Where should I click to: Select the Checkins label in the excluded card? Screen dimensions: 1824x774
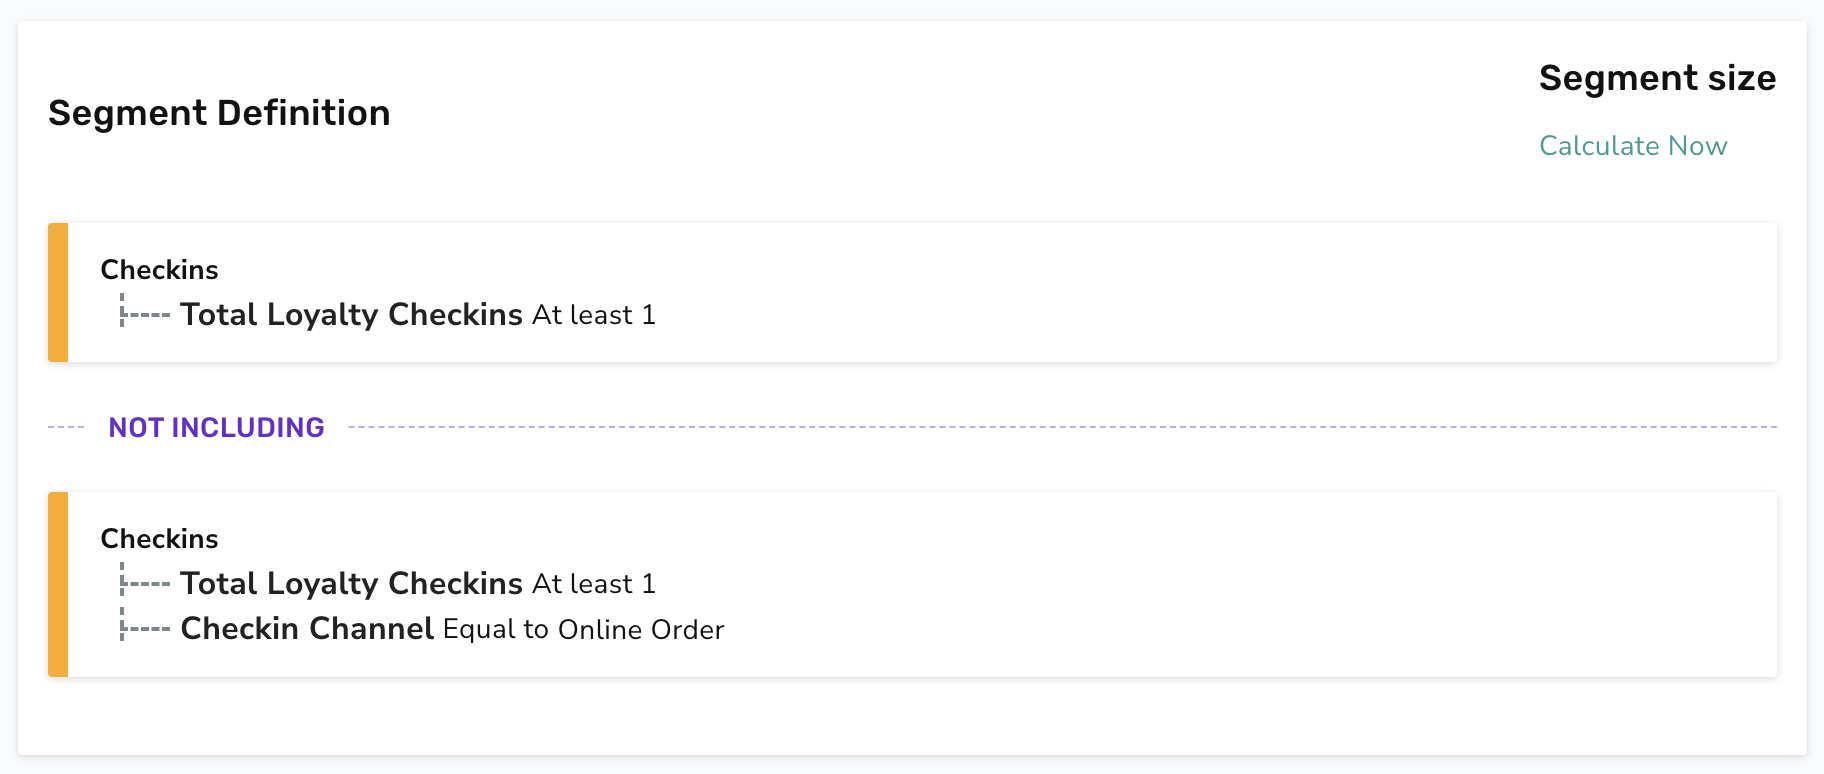coord(159,539)
